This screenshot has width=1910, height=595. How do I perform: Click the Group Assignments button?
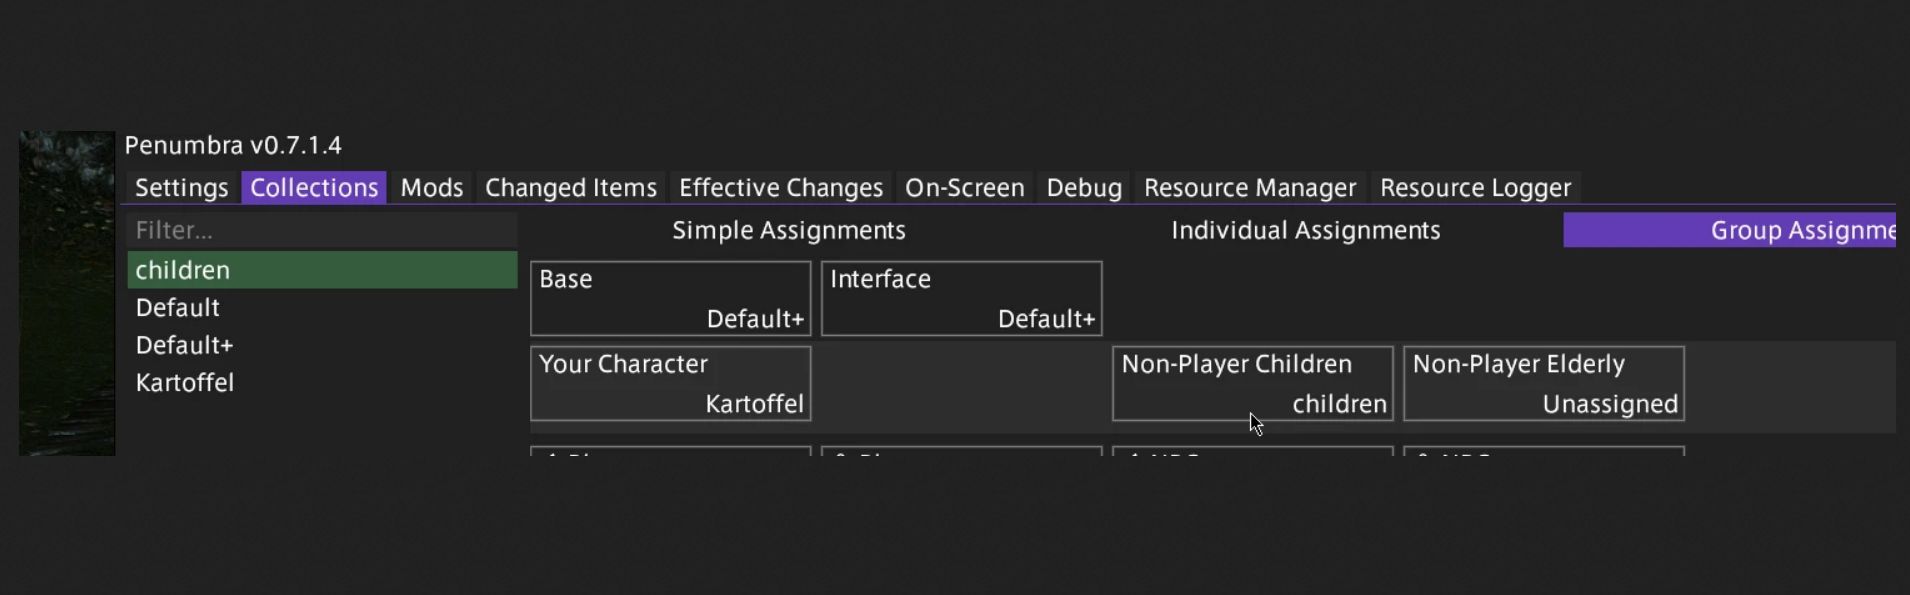1729,230
